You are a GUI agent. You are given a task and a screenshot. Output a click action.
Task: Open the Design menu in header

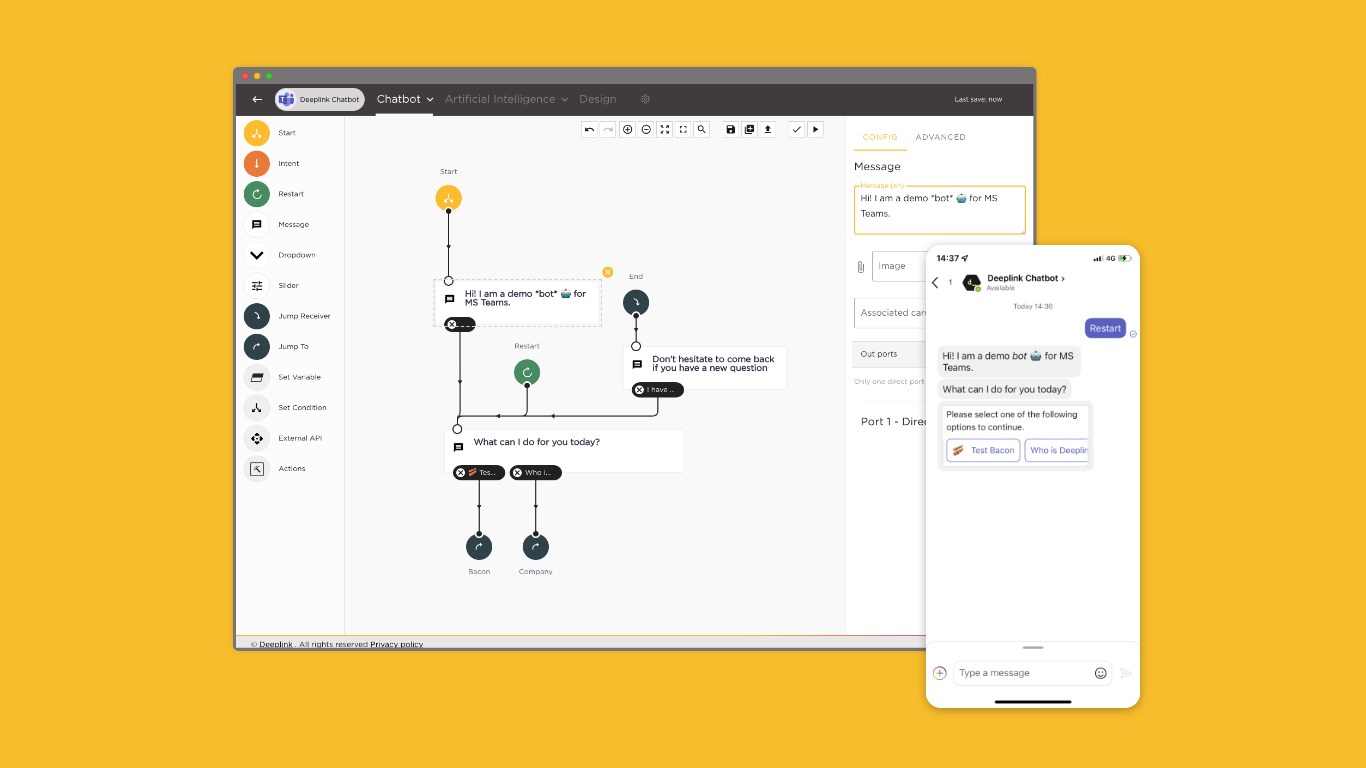[598, 99]
